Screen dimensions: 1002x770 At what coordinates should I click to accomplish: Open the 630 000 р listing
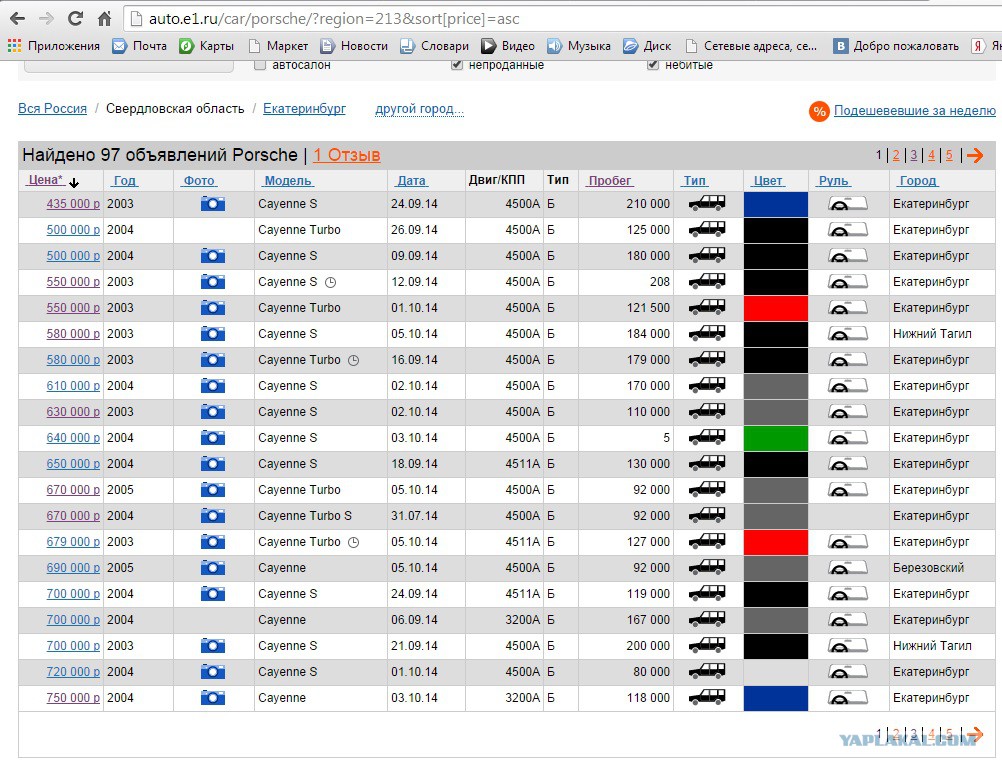(x=73, y=412)
